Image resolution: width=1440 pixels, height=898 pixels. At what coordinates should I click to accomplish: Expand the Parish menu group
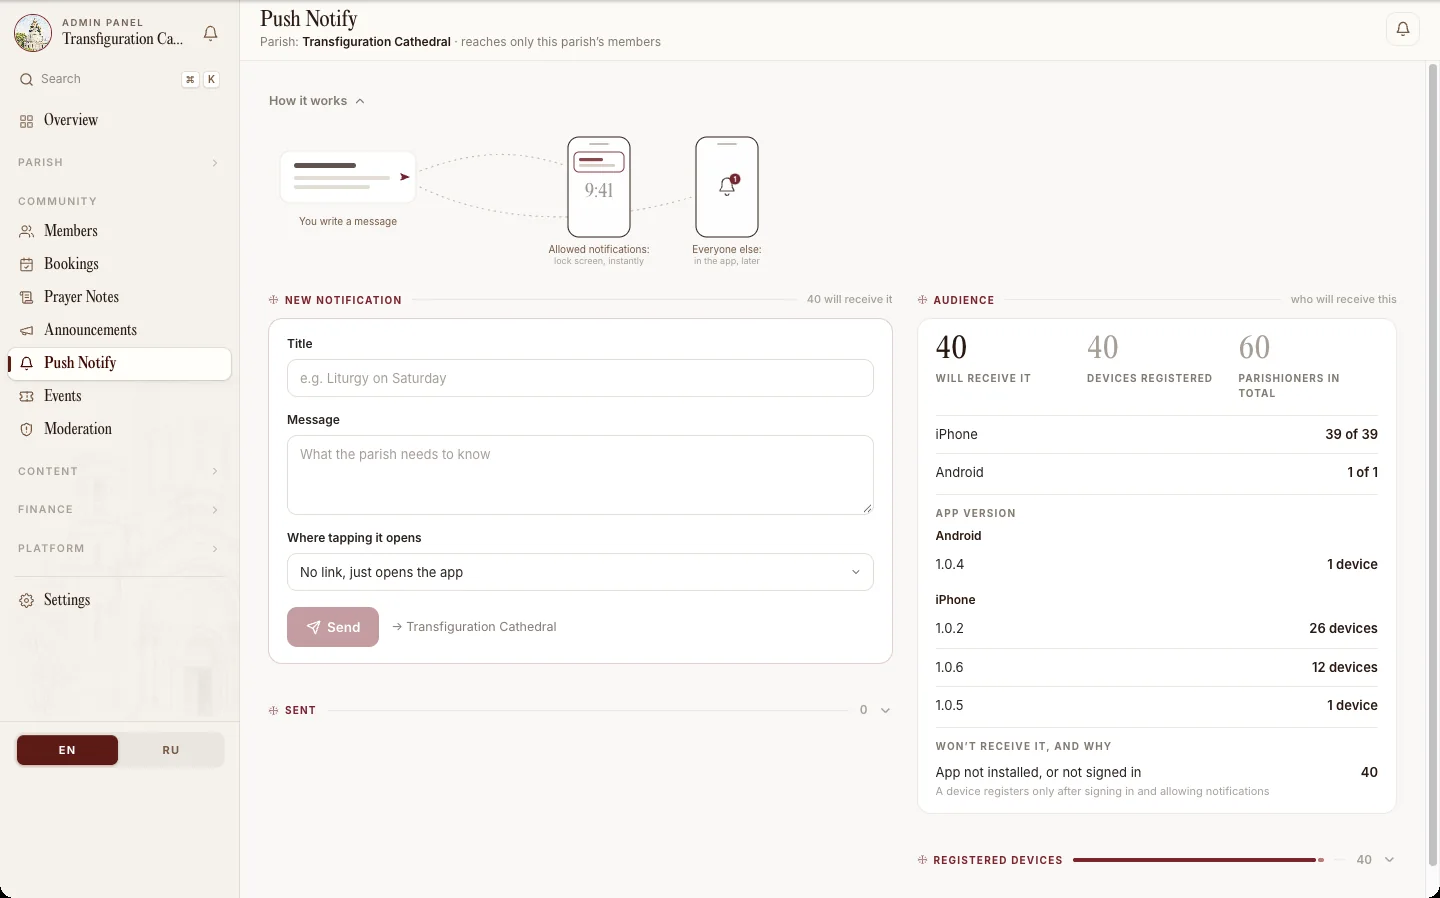coord(120,162)
